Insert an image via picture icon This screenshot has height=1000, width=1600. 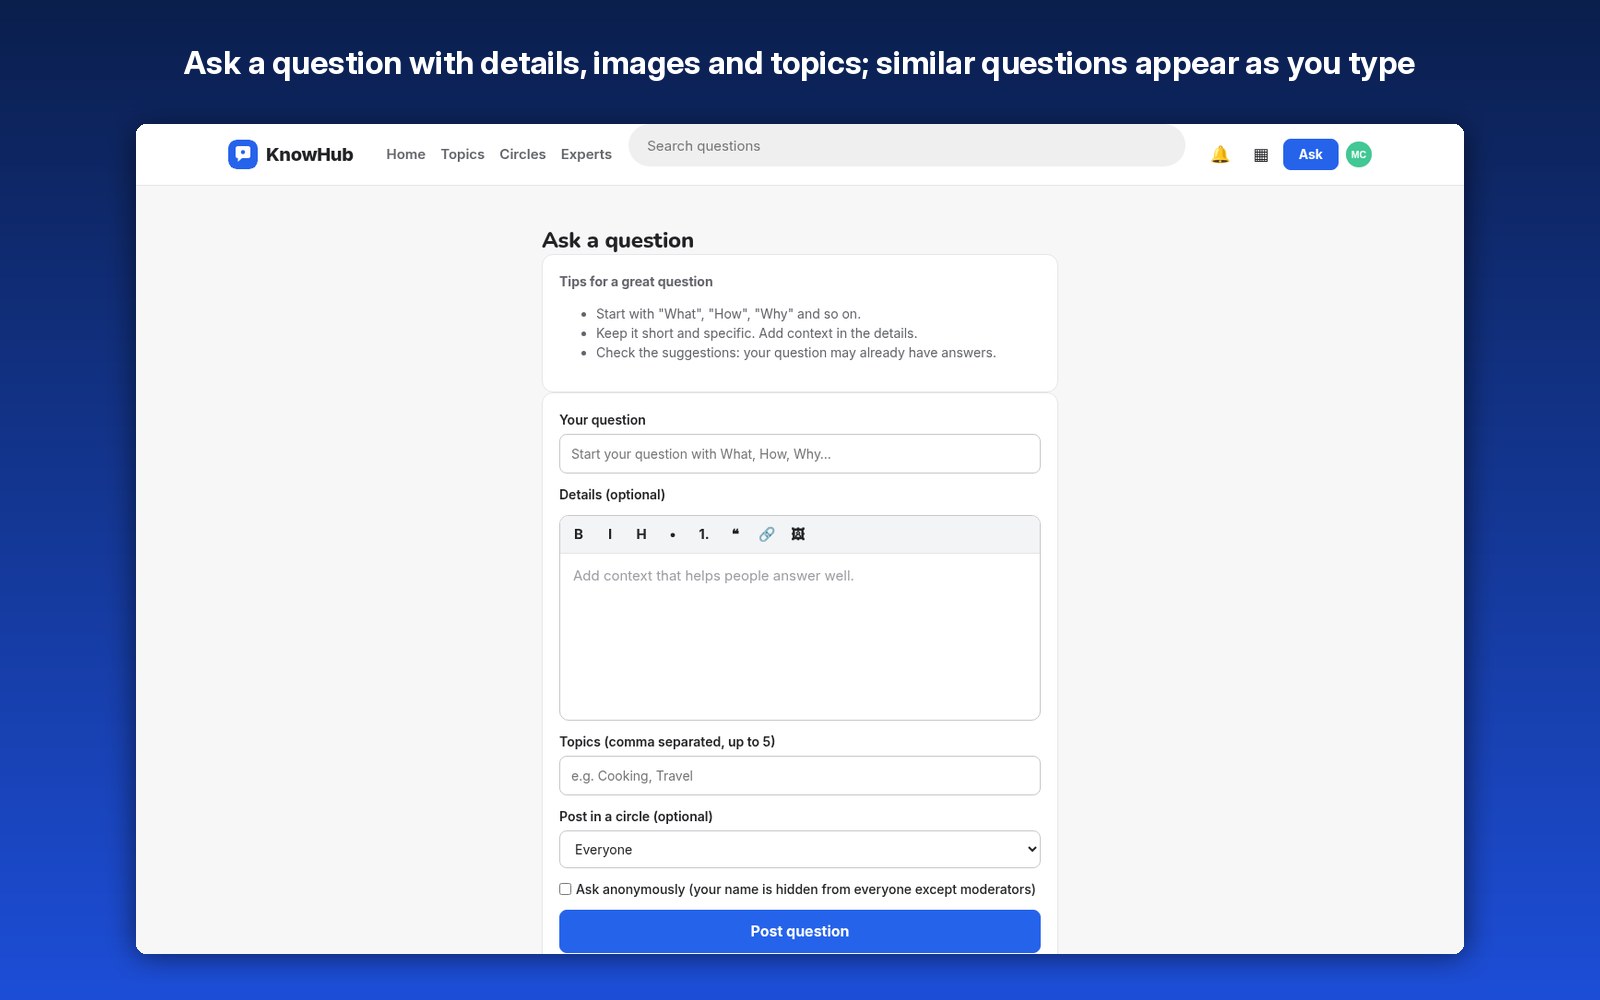tap(798, 534)
